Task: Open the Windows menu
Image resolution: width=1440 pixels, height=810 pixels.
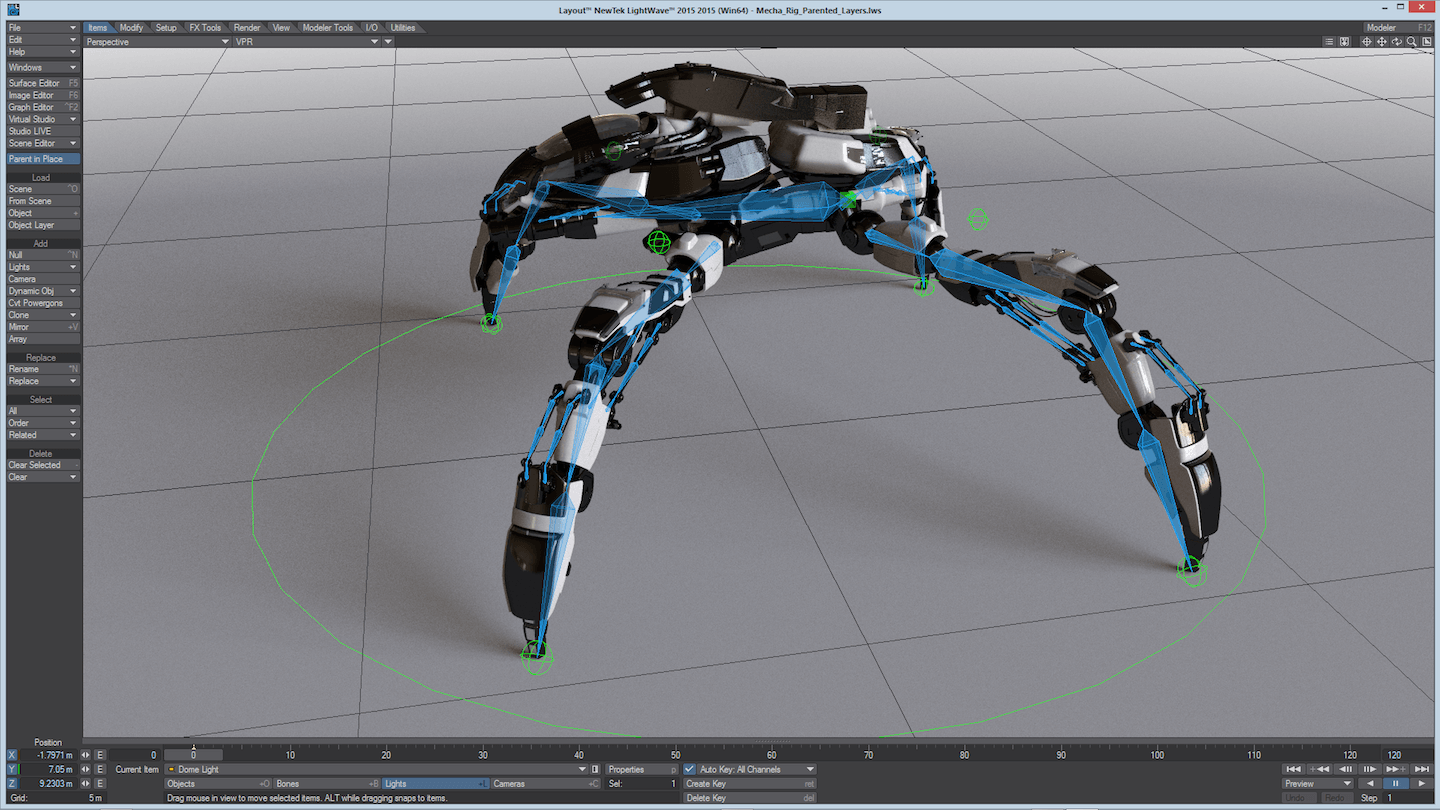Action: pos(40,67)
